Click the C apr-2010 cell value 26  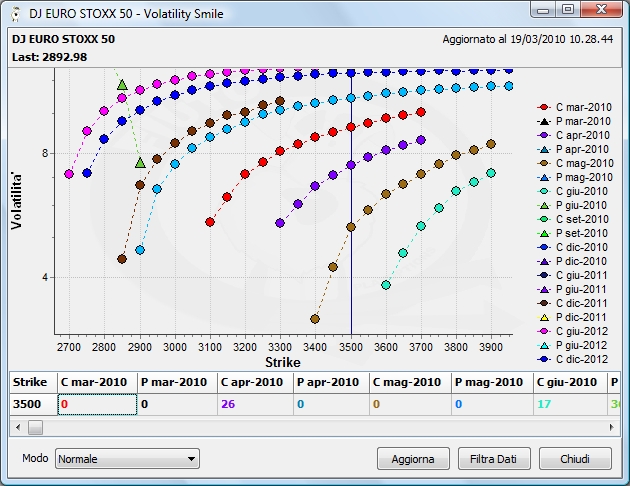(255, 404)
